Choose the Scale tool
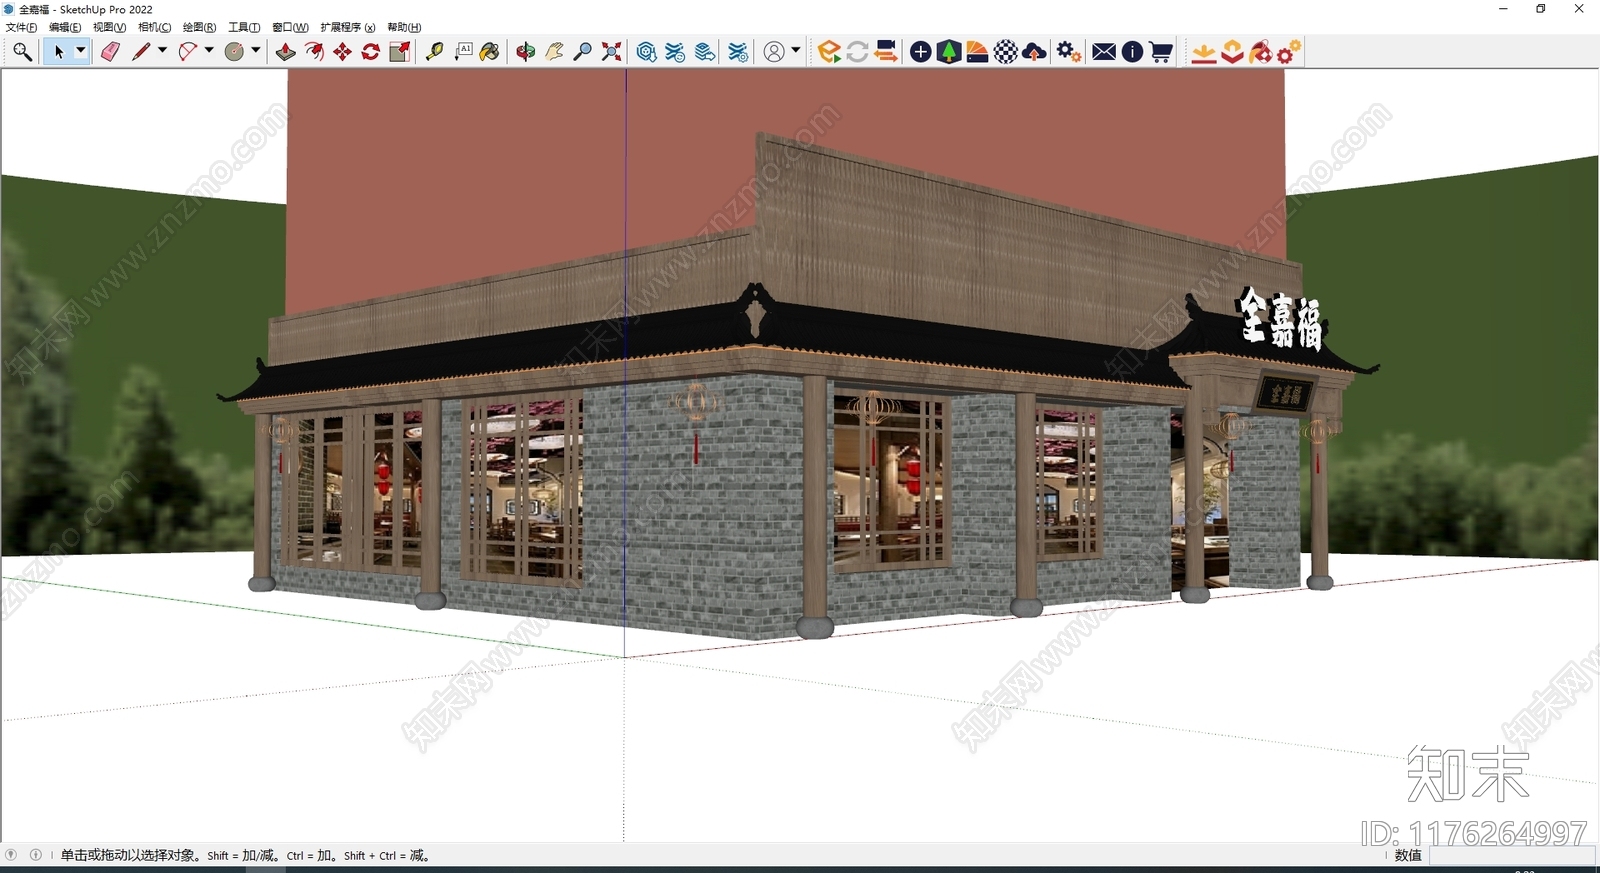Image resolution: width=1600 pixels, height=873 pixels. [x=399, y=52]
